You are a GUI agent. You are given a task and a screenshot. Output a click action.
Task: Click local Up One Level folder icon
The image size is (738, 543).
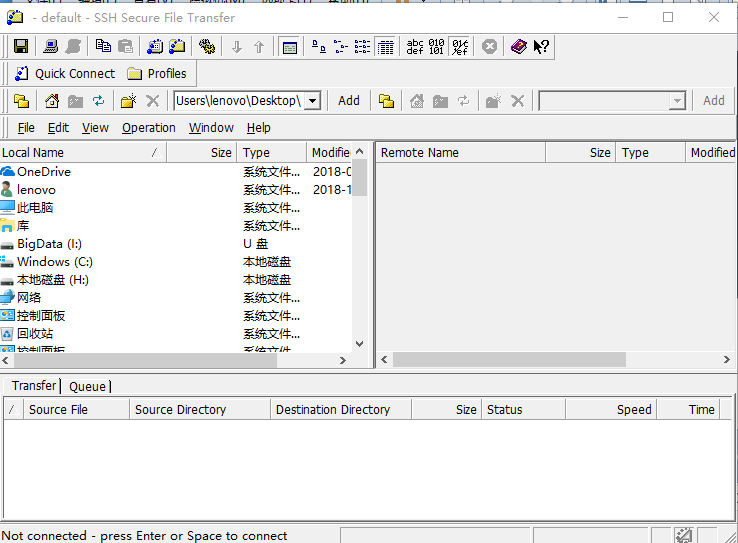tap(22, 101)
